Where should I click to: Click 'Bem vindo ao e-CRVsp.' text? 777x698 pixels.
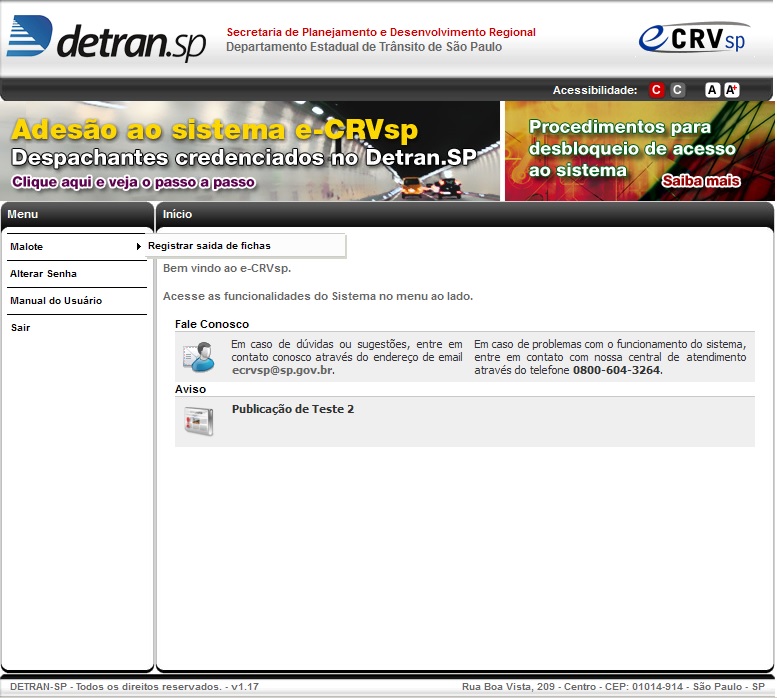coord(227,268)
